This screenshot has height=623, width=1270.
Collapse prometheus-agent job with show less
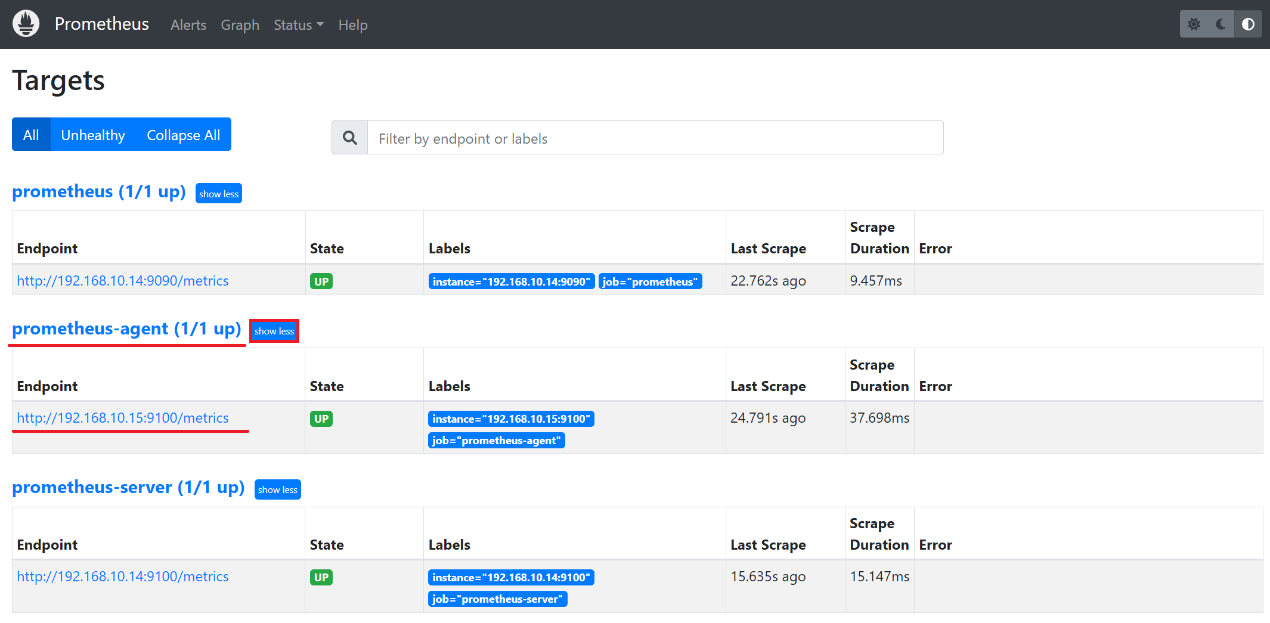pos(274,331)
